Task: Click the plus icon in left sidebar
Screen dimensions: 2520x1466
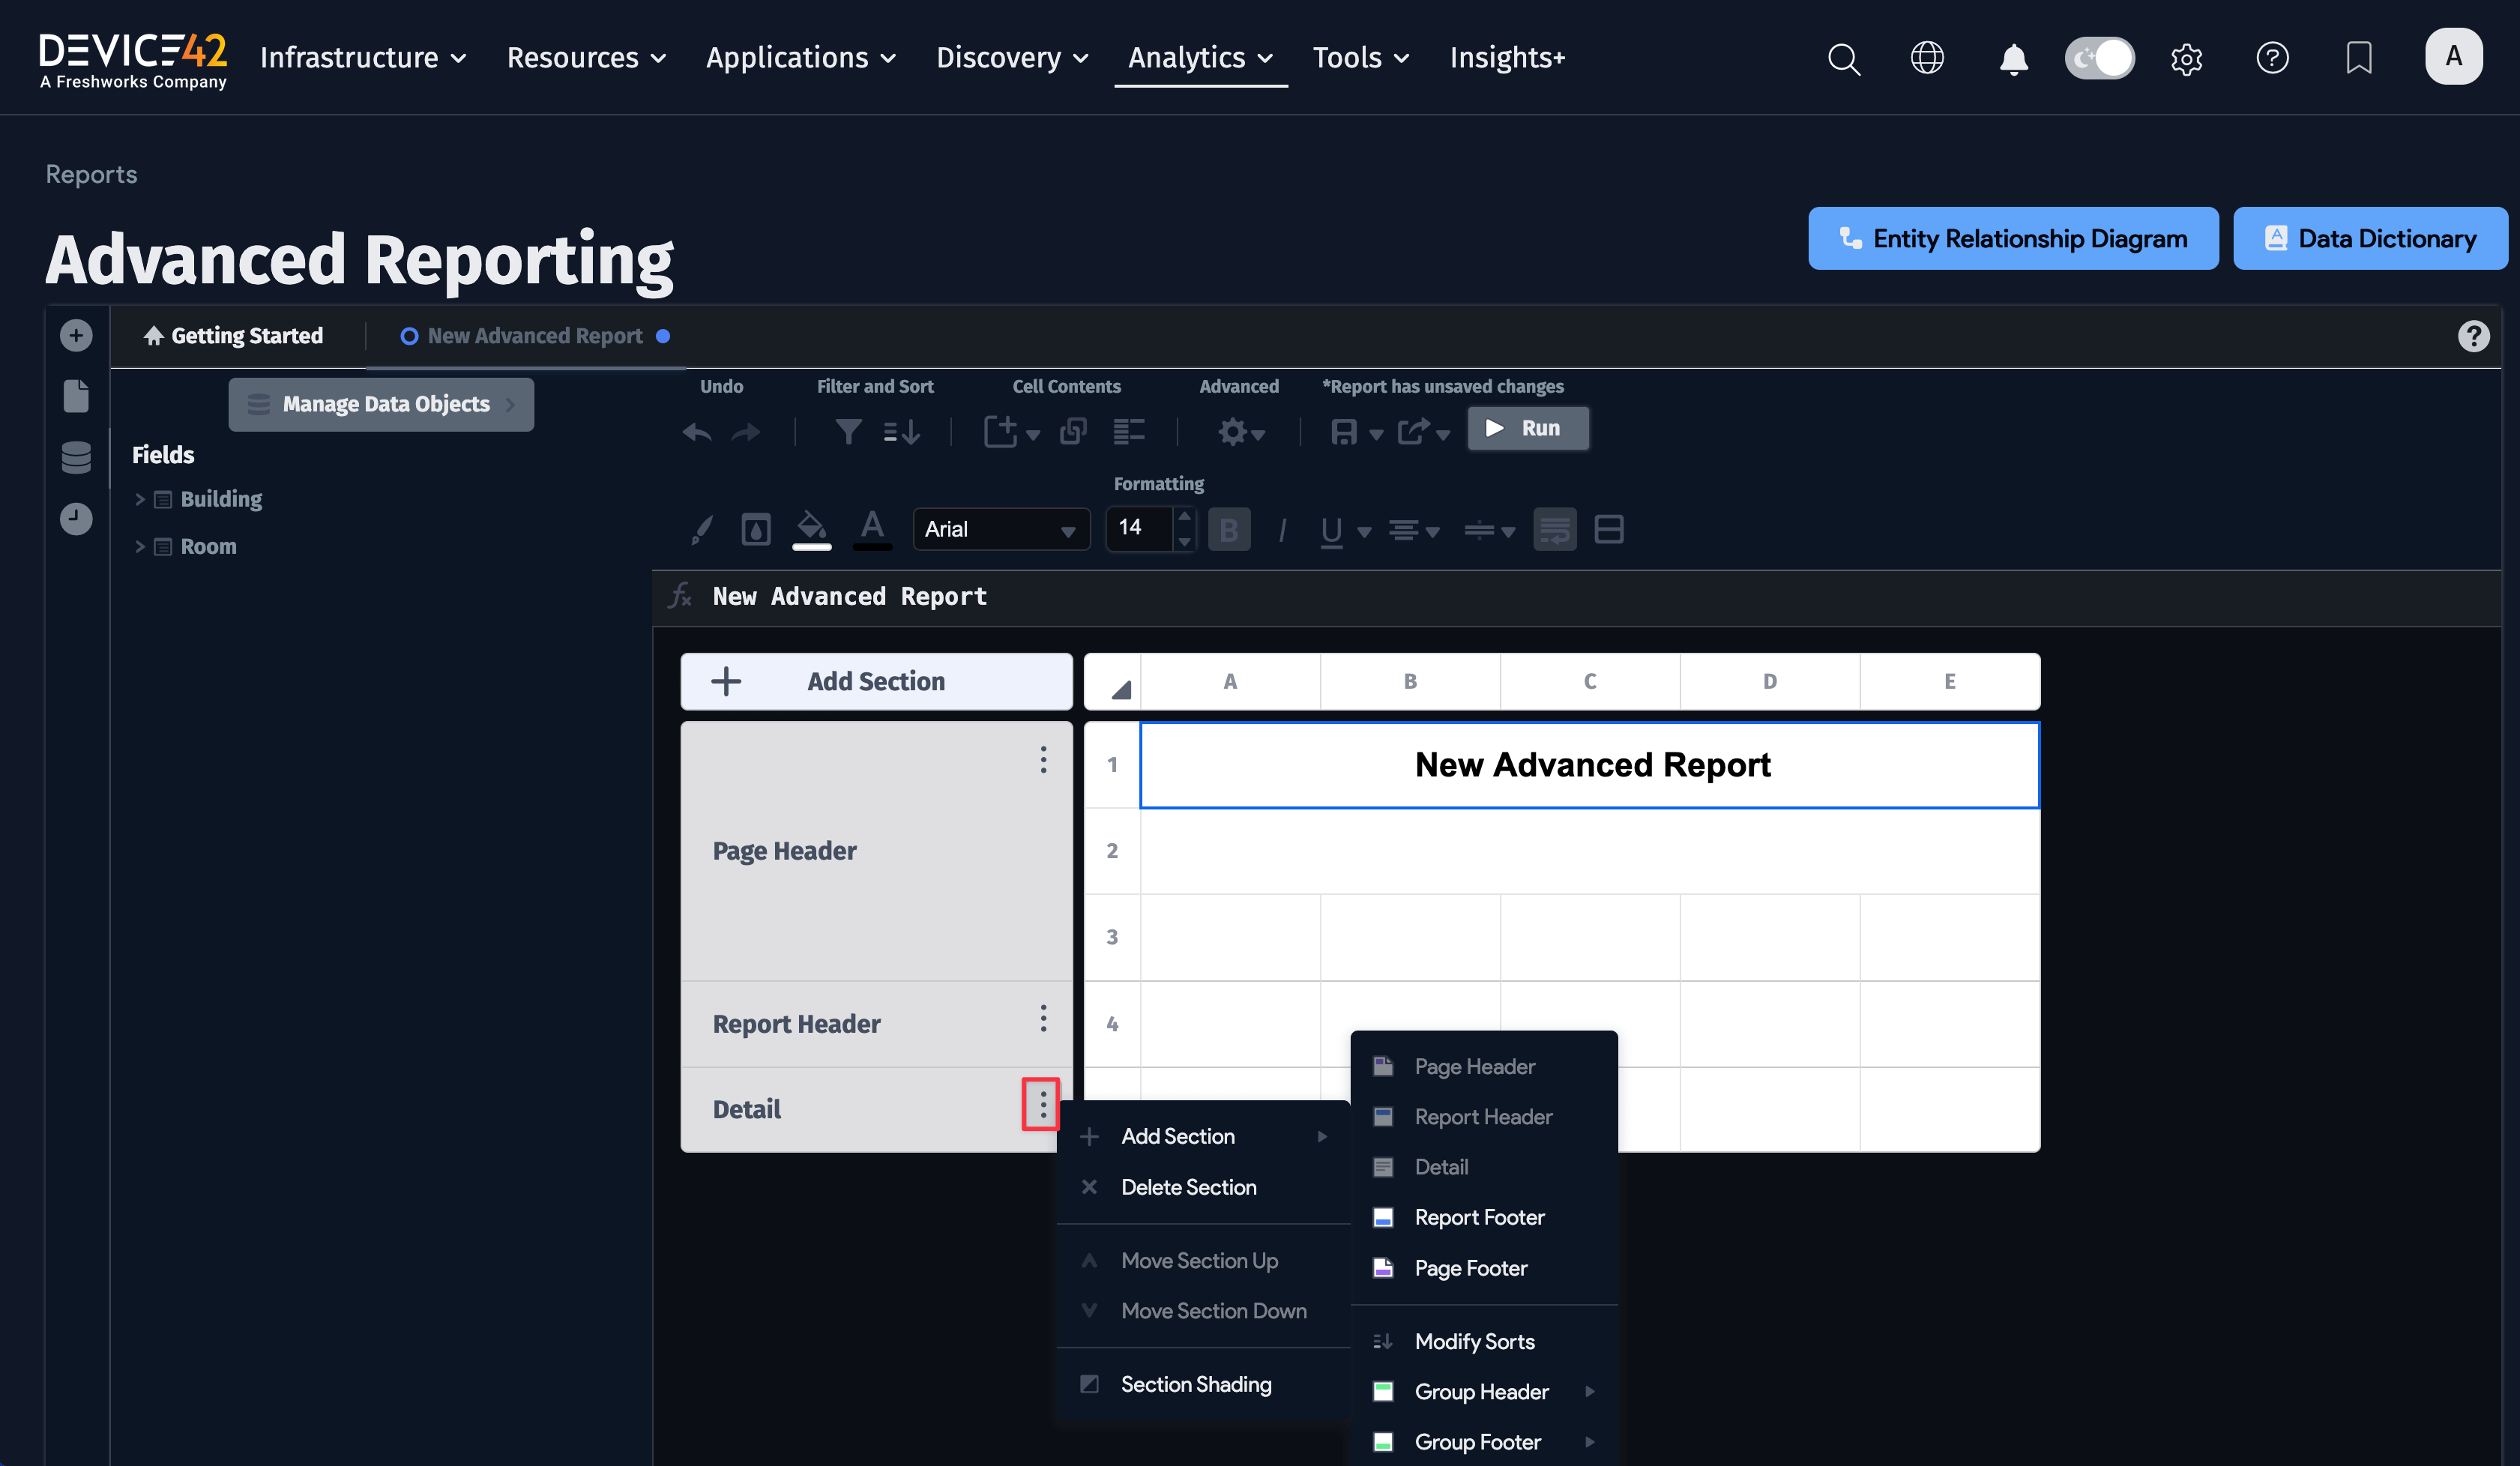Action: [76, 335]
